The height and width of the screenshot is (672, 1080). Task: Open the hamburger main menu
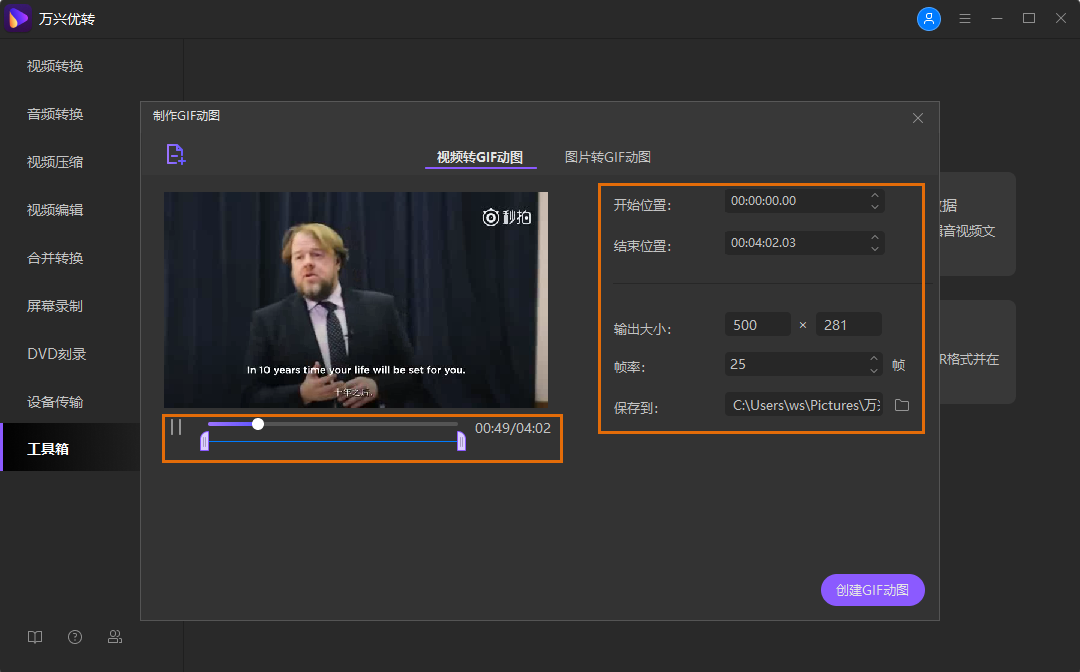[x=965, y=19]
